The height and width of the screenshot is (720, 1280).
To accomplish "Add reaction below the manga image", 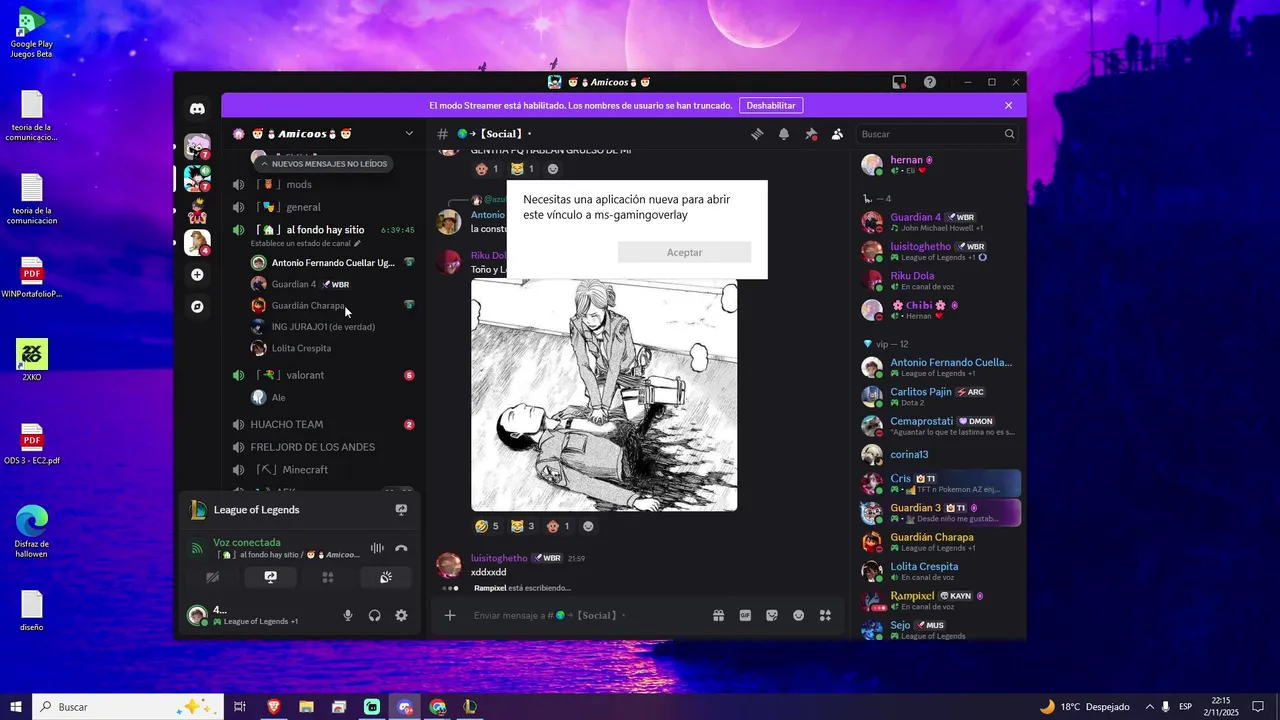I will coord(588,526).
